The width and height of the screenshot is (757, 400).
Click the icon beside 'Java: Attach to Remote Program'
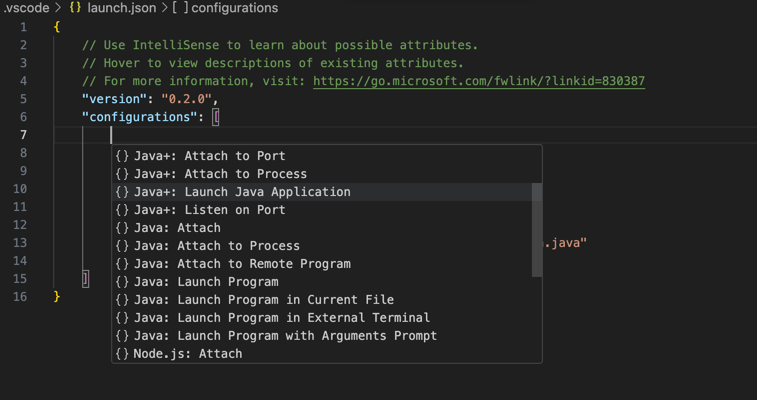click(122, 264)
